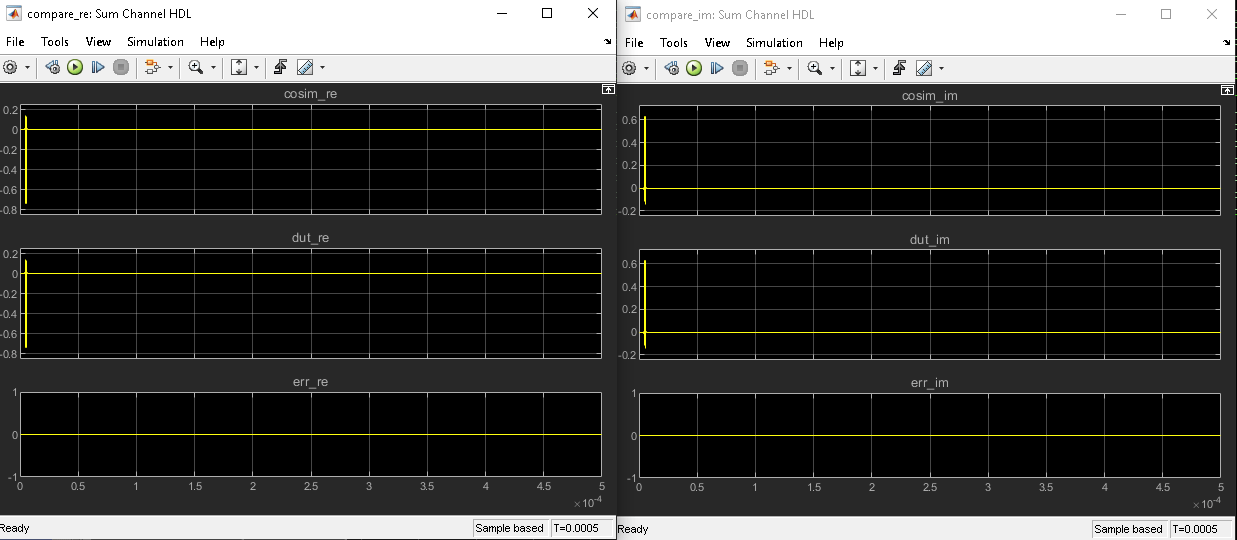Image resolution: width=1237 pixels, height=540 pixels.
Task: Click step forward button in compare_im toolbar
Action: [717, 68]
